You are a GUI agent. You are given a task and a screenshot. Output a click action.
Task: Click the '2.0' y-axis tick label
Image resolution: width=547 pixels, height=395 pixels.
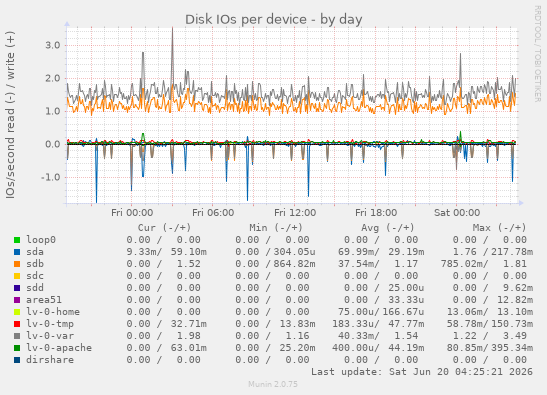52,79
